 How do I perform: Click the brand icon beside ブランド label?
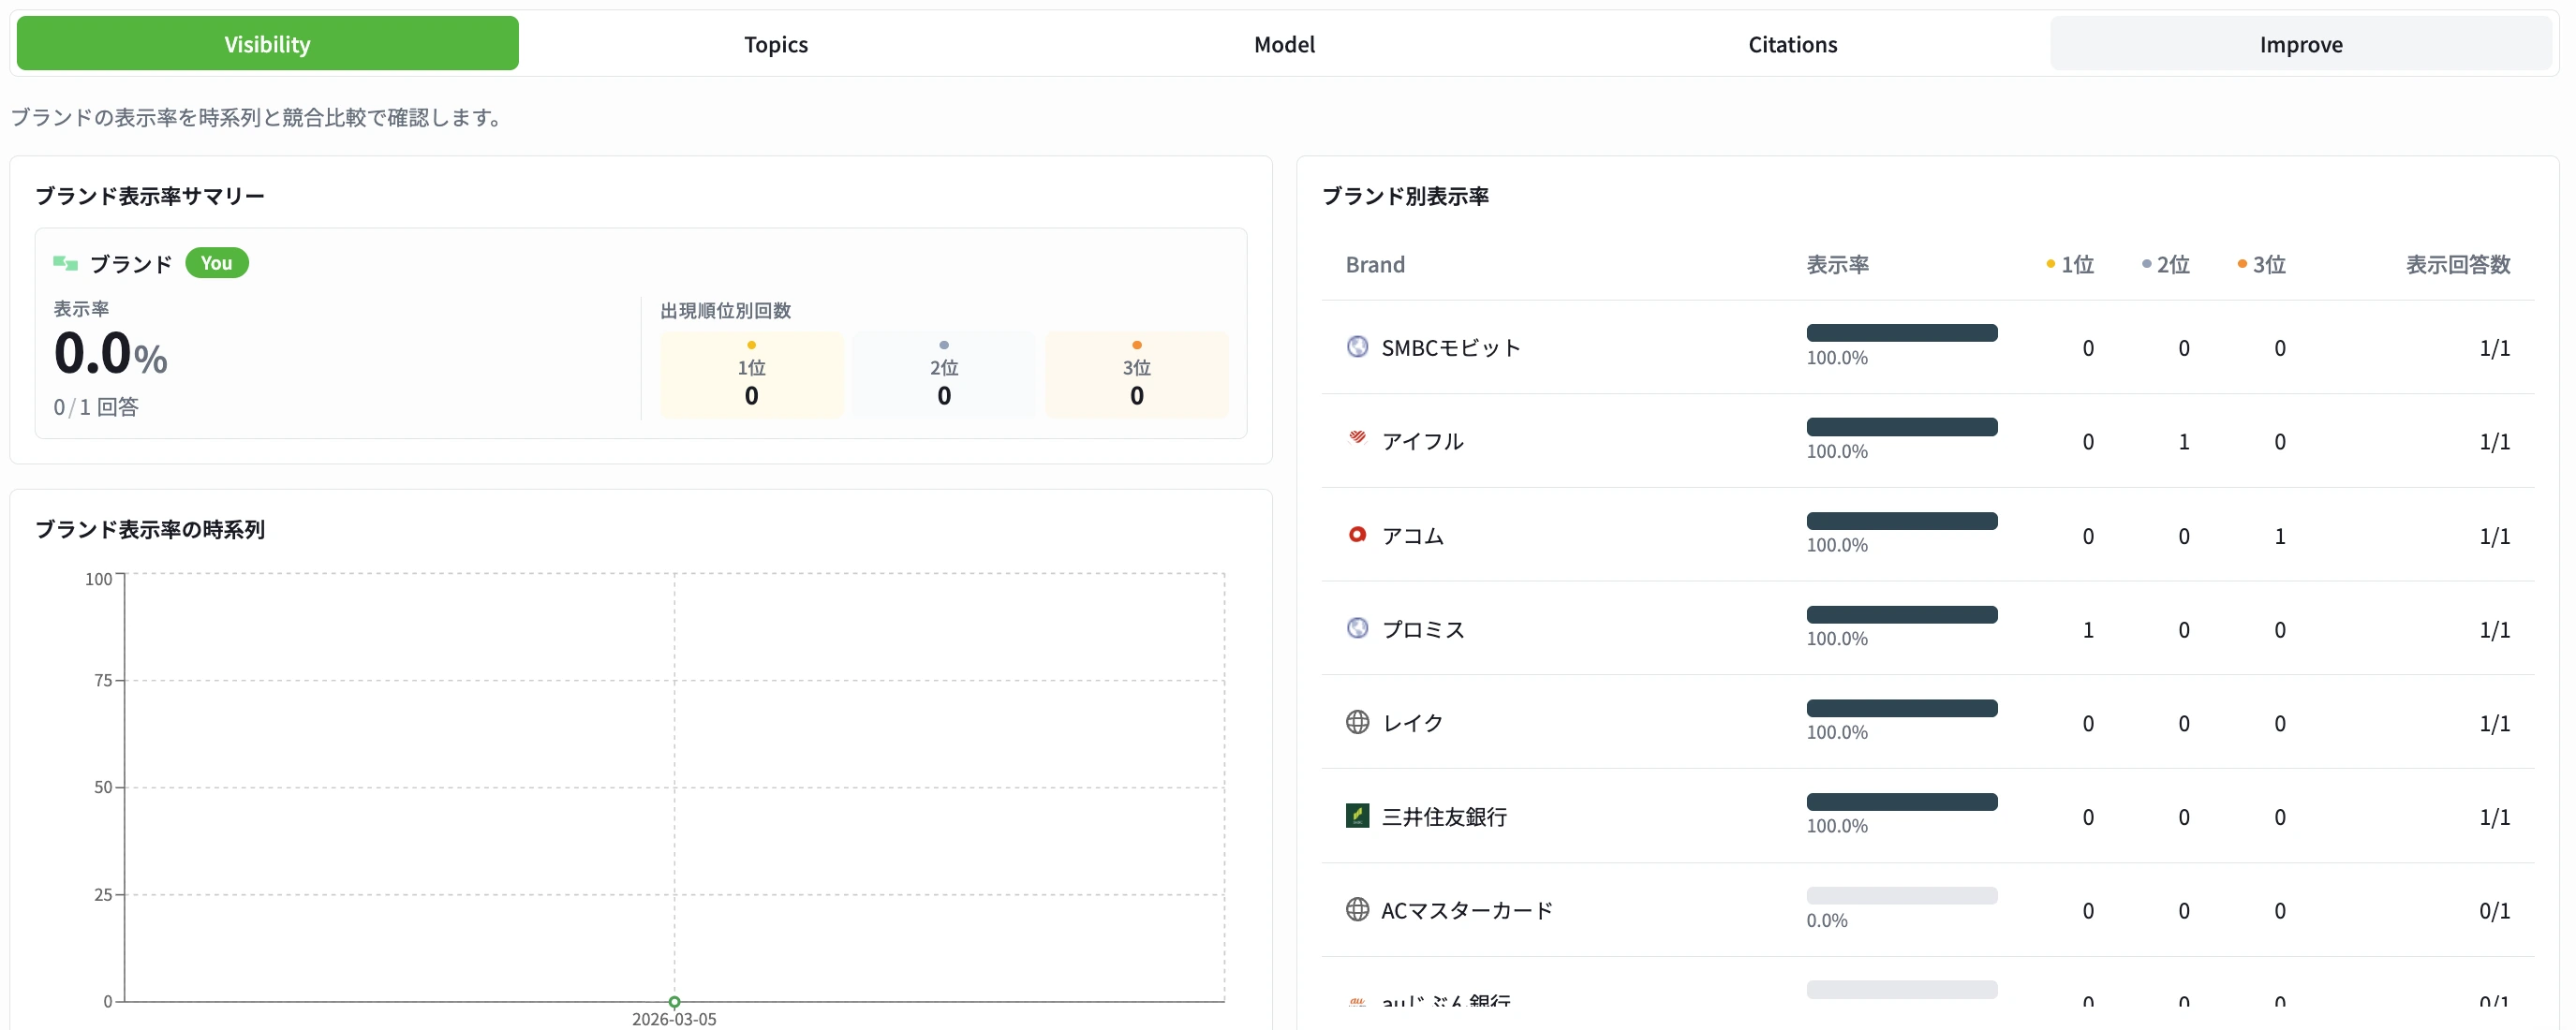[65, 262]
